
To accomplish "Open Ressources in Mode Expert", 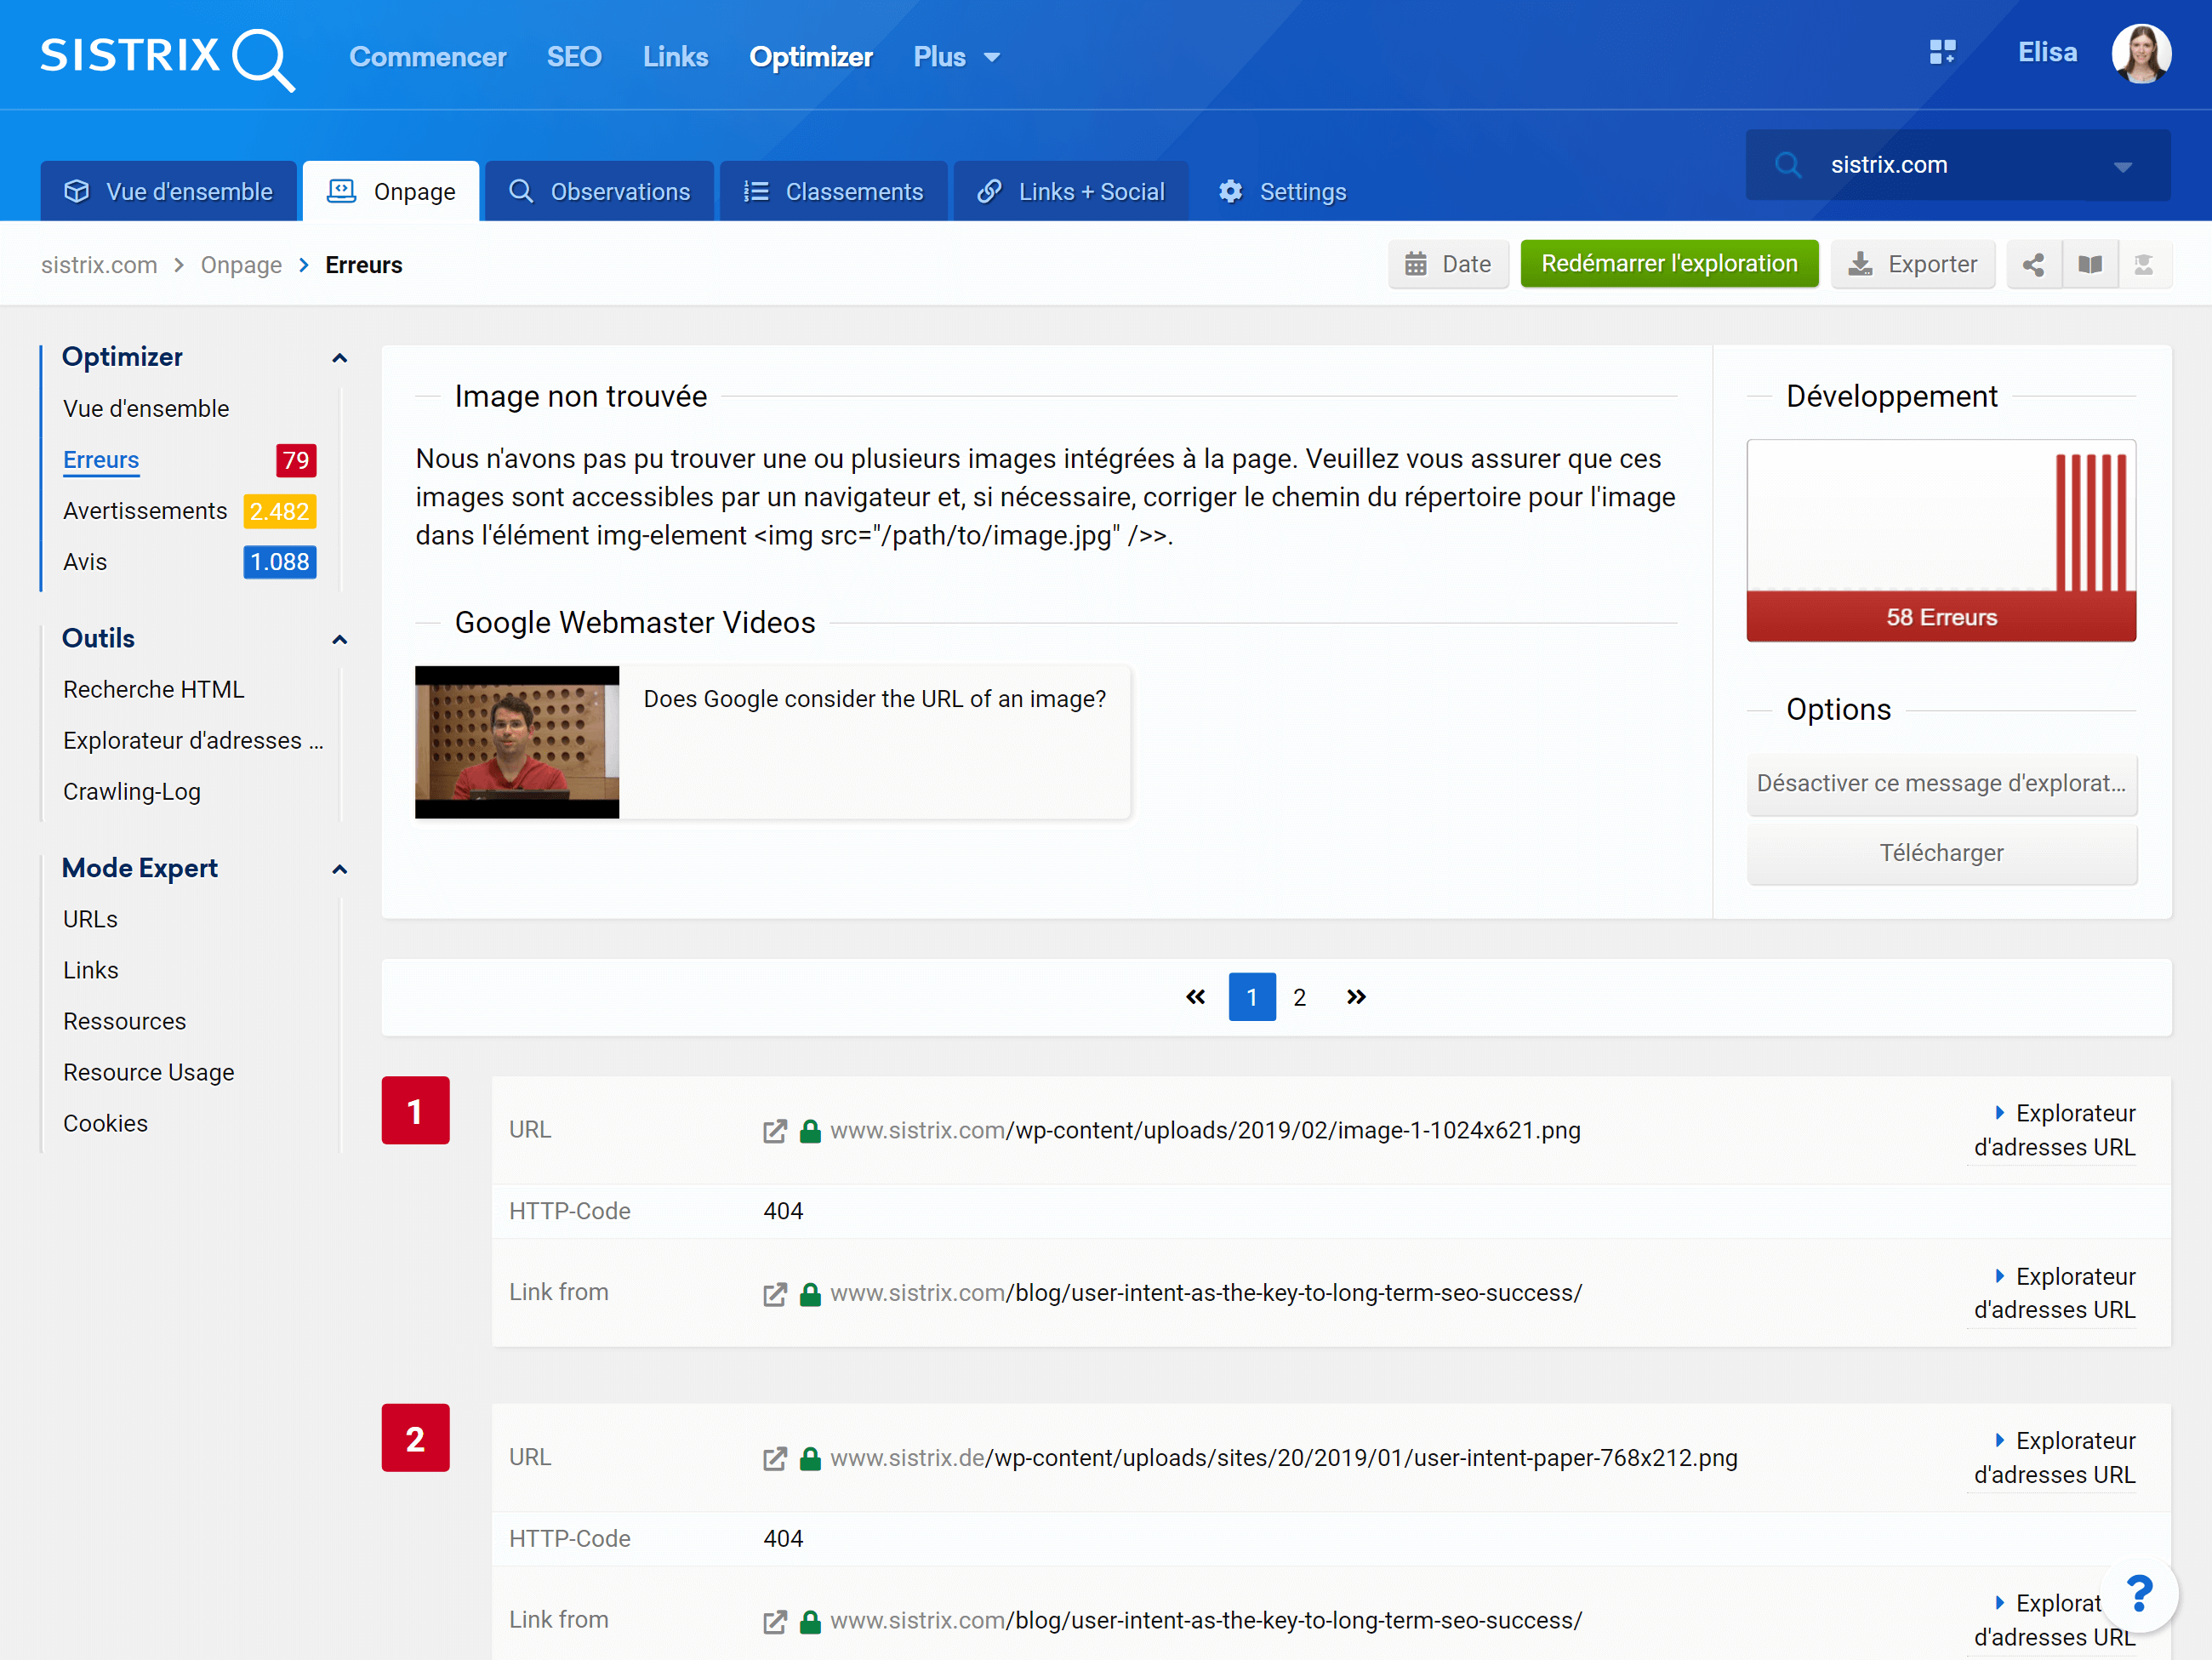I will pyautogui.click(x=125, y=1022).
